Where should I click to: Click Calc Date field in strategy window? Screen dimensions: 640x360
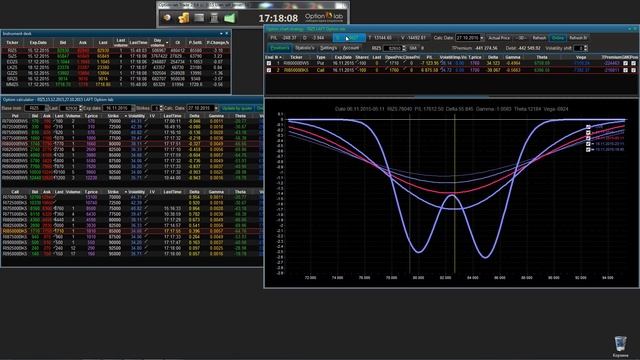coord(467,38)
